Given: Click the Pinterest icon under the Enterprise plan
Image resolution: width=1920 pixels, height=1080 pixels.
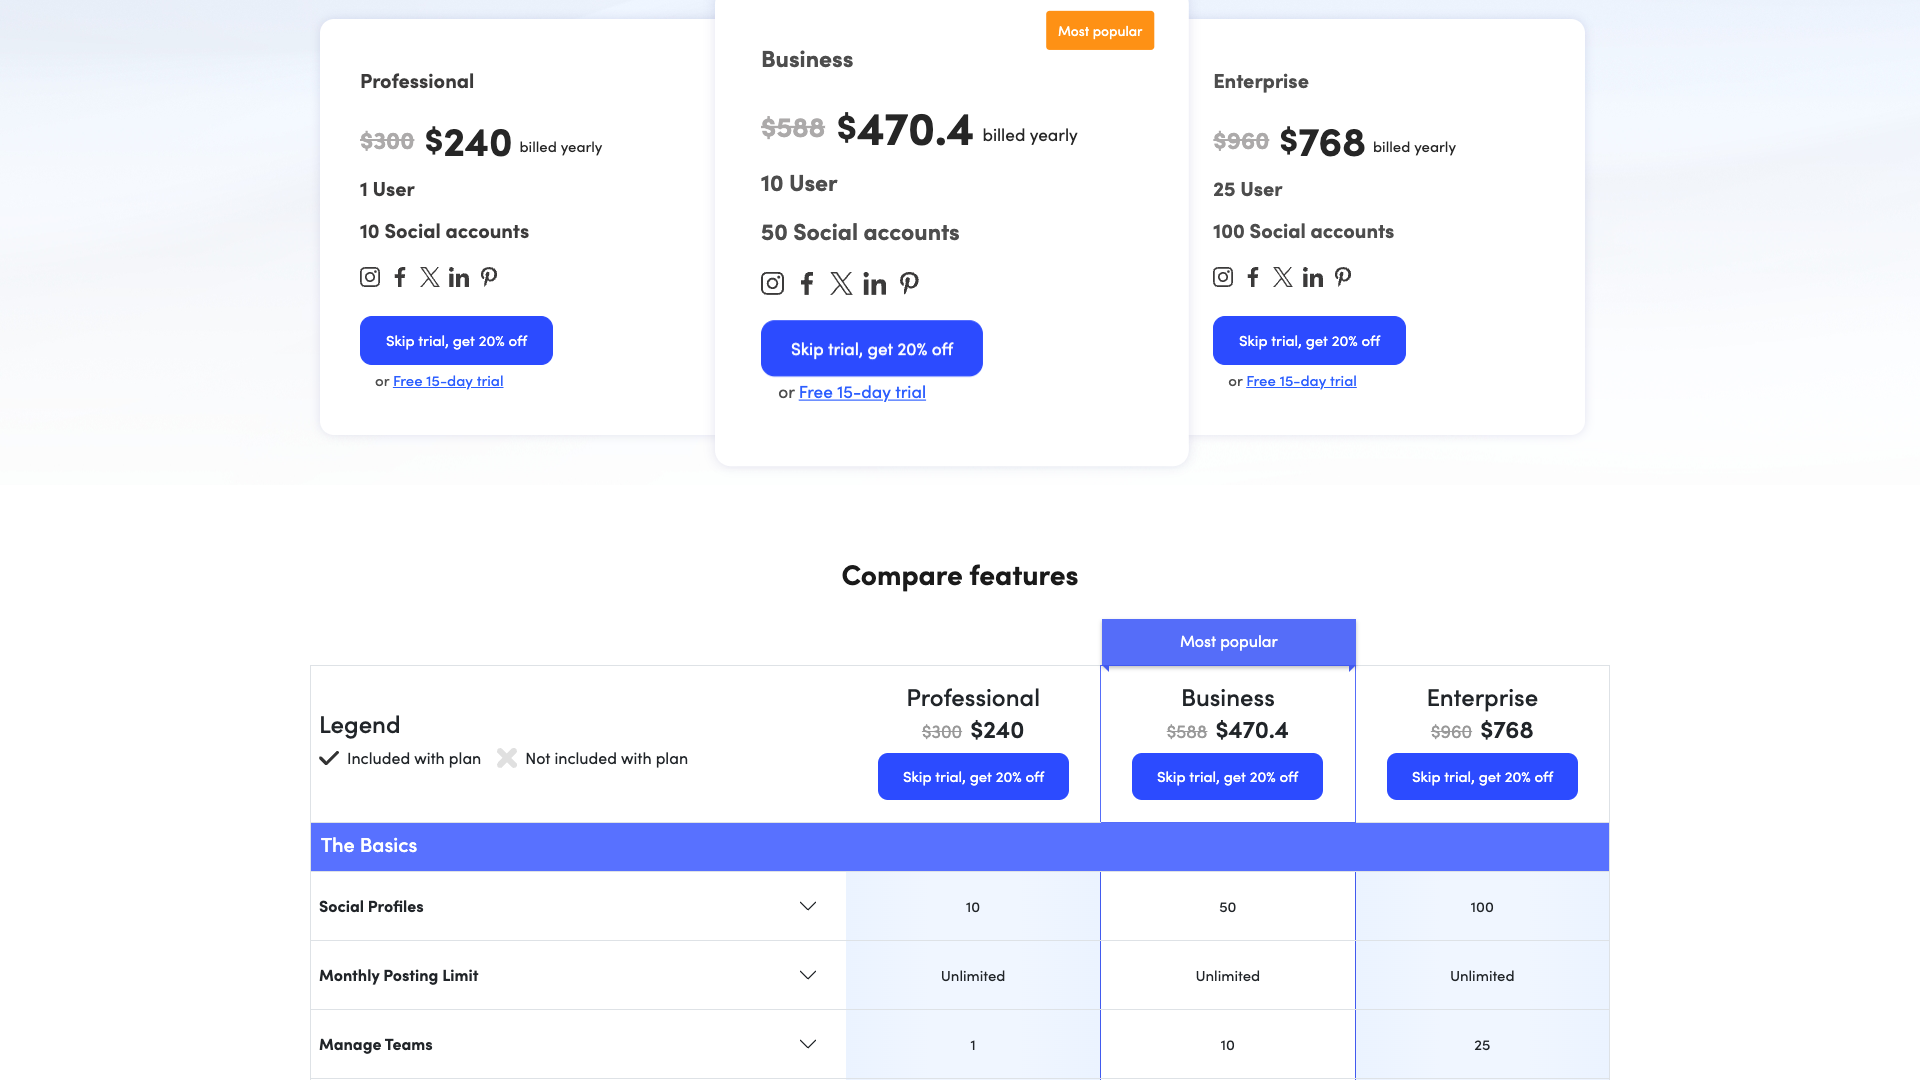Looking at the screenshot, I should (1343, 277).
